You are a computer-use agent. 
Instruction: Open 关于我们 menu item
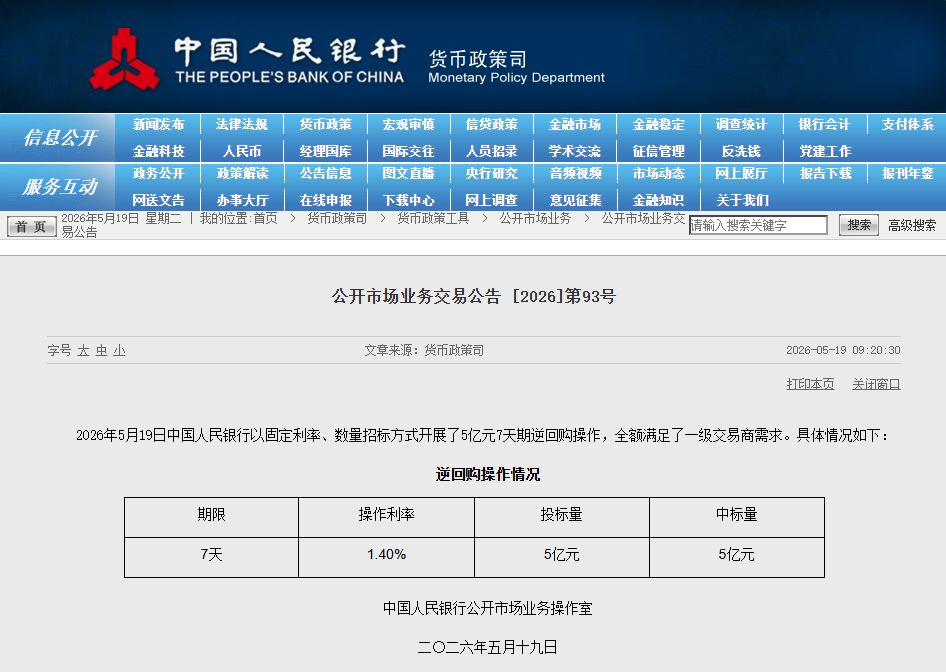pyautogui.click(x=741, y=200)
